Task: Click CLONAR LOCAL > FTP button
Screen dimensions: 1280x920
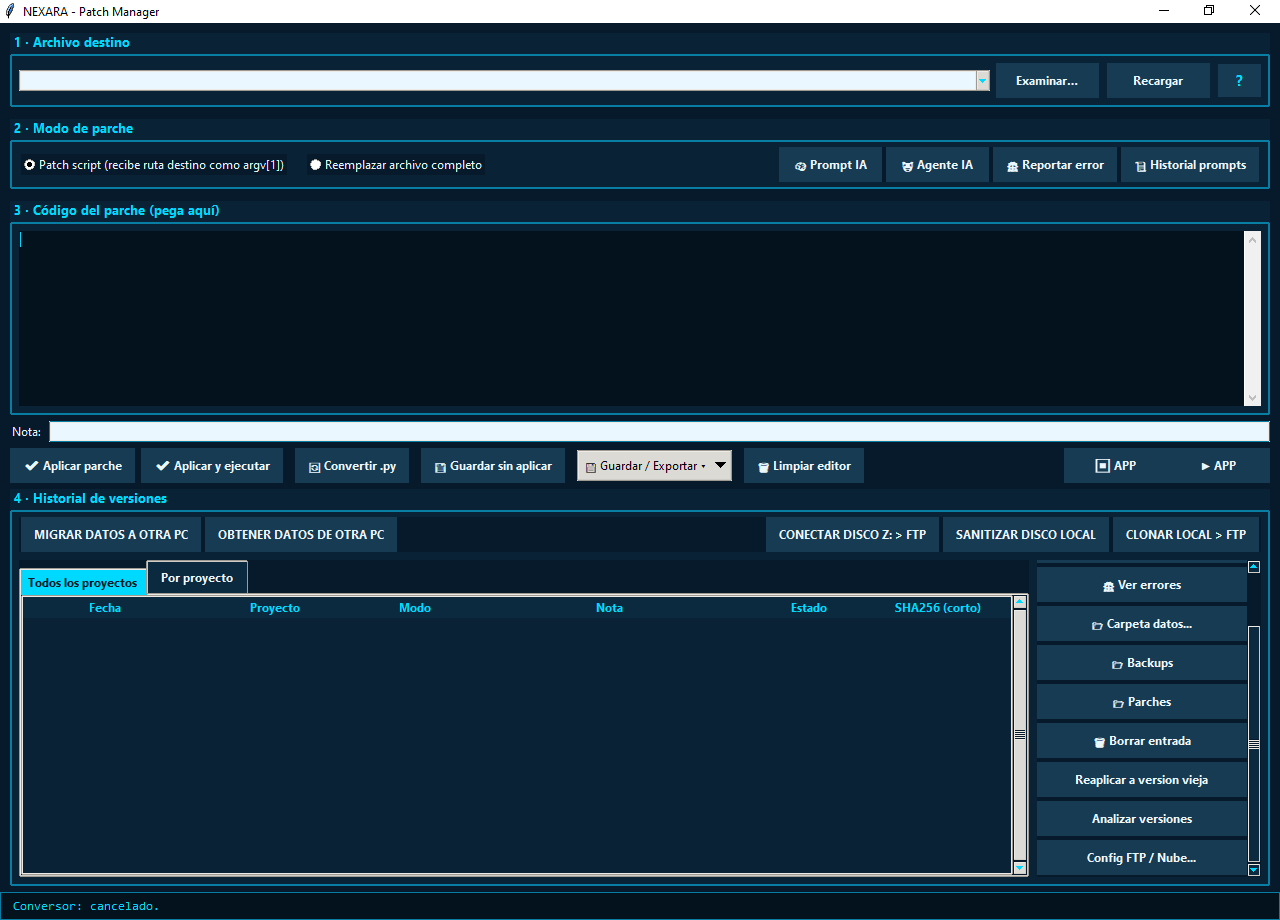Action: click(x=1186, y=535)
